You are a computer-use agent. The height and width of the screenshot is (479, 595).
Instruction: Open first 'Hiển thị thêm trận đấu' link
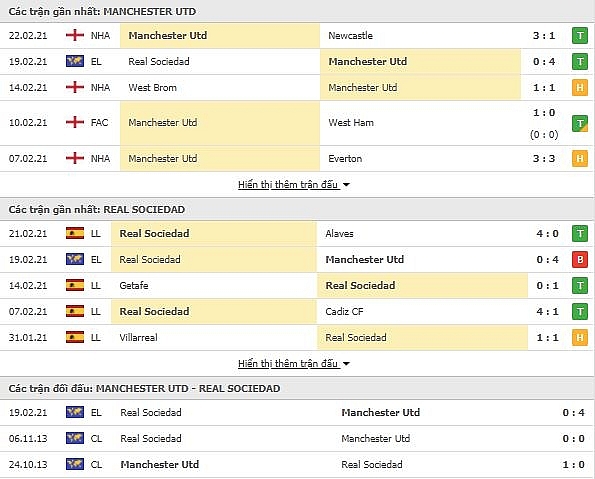288,185
